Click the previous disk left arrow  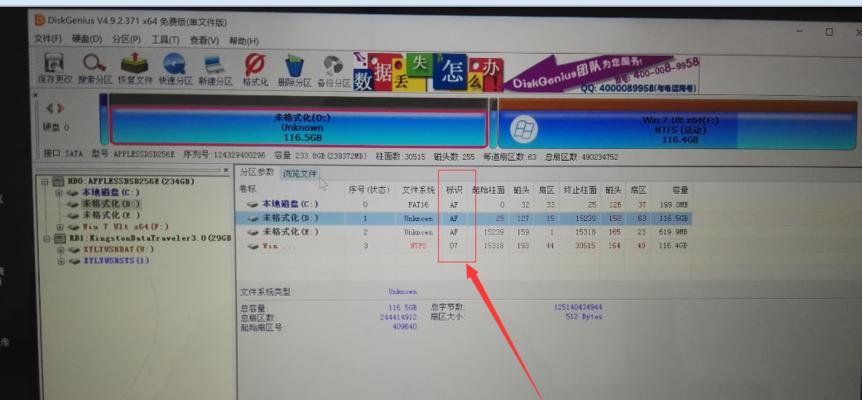tap(49, 108)
